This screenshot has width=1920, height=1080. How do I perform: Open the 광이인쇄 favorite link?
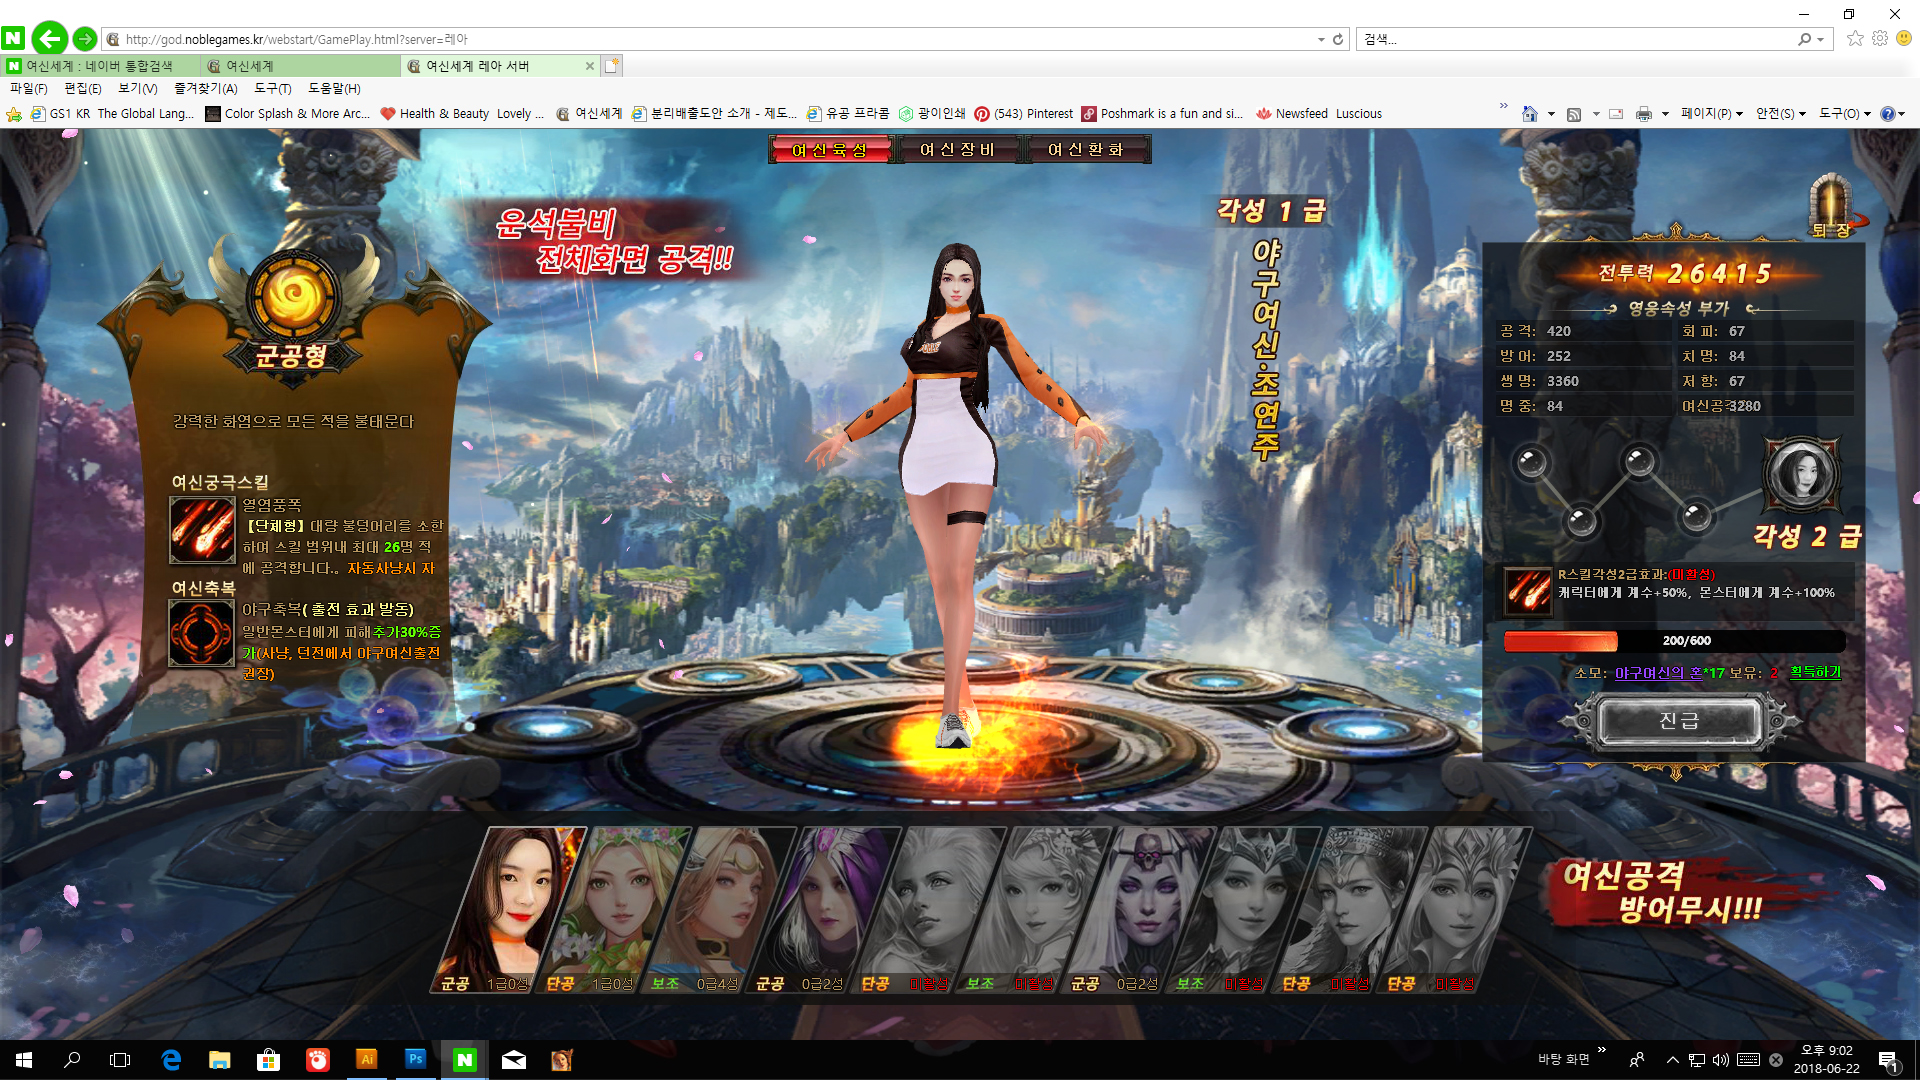932,114
